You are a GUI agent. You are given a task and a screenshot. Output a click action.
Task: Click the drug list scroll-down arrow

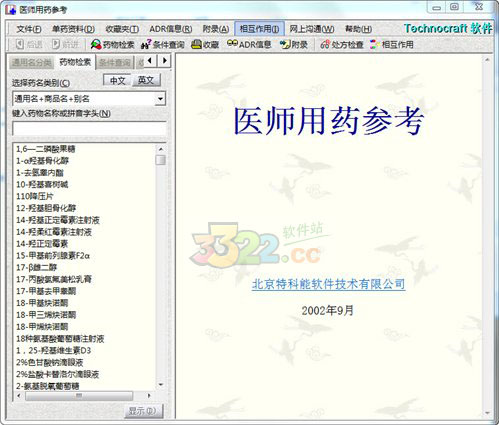click(161, 385)
